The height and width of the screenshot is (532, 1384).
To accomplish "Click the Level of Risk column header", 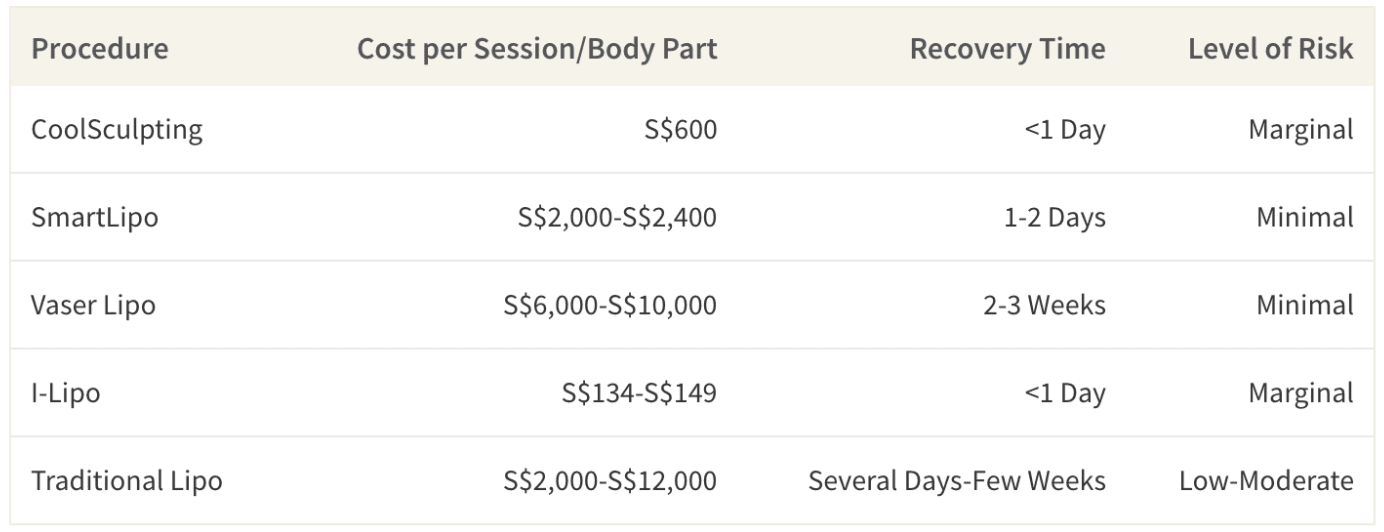I will [1271, 49].
